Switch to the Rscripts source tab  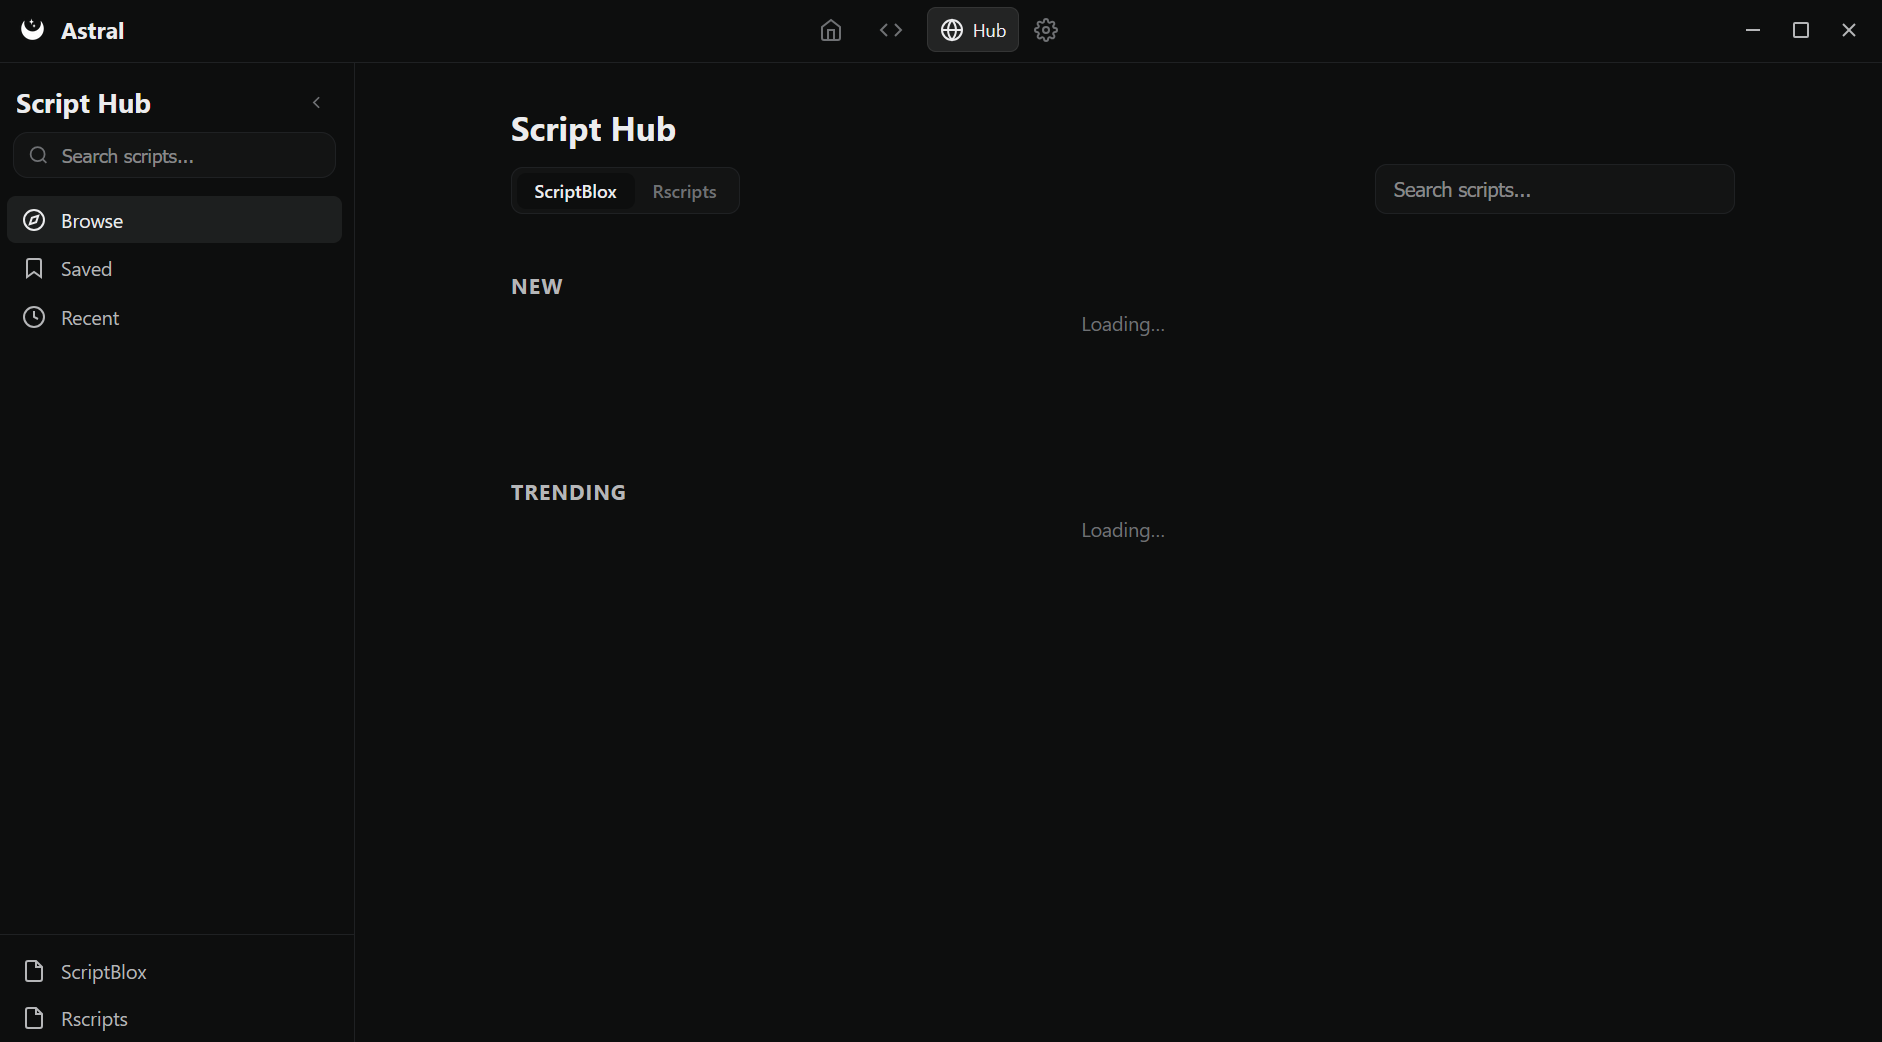(x=685, y=191)
